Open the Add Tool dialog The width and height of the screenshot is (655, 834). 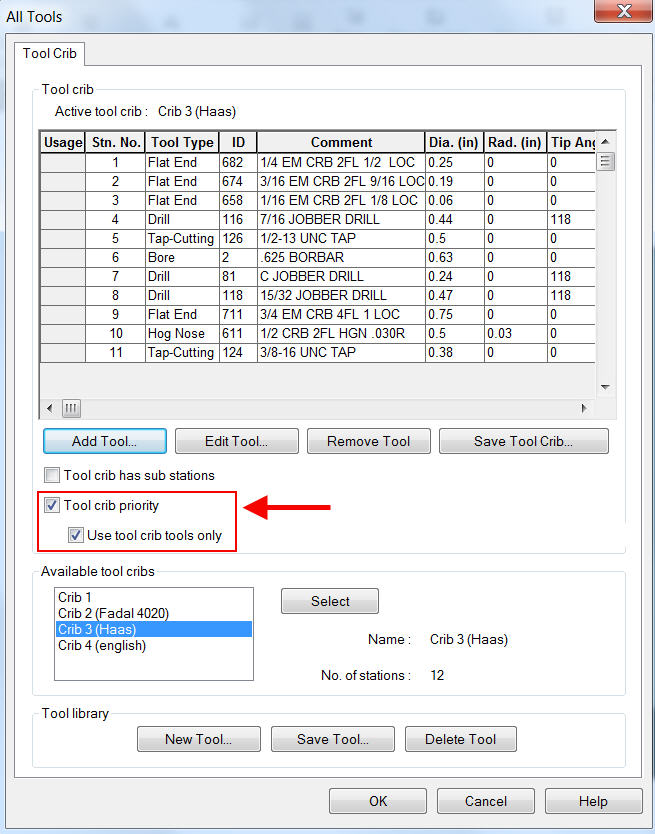105,441
